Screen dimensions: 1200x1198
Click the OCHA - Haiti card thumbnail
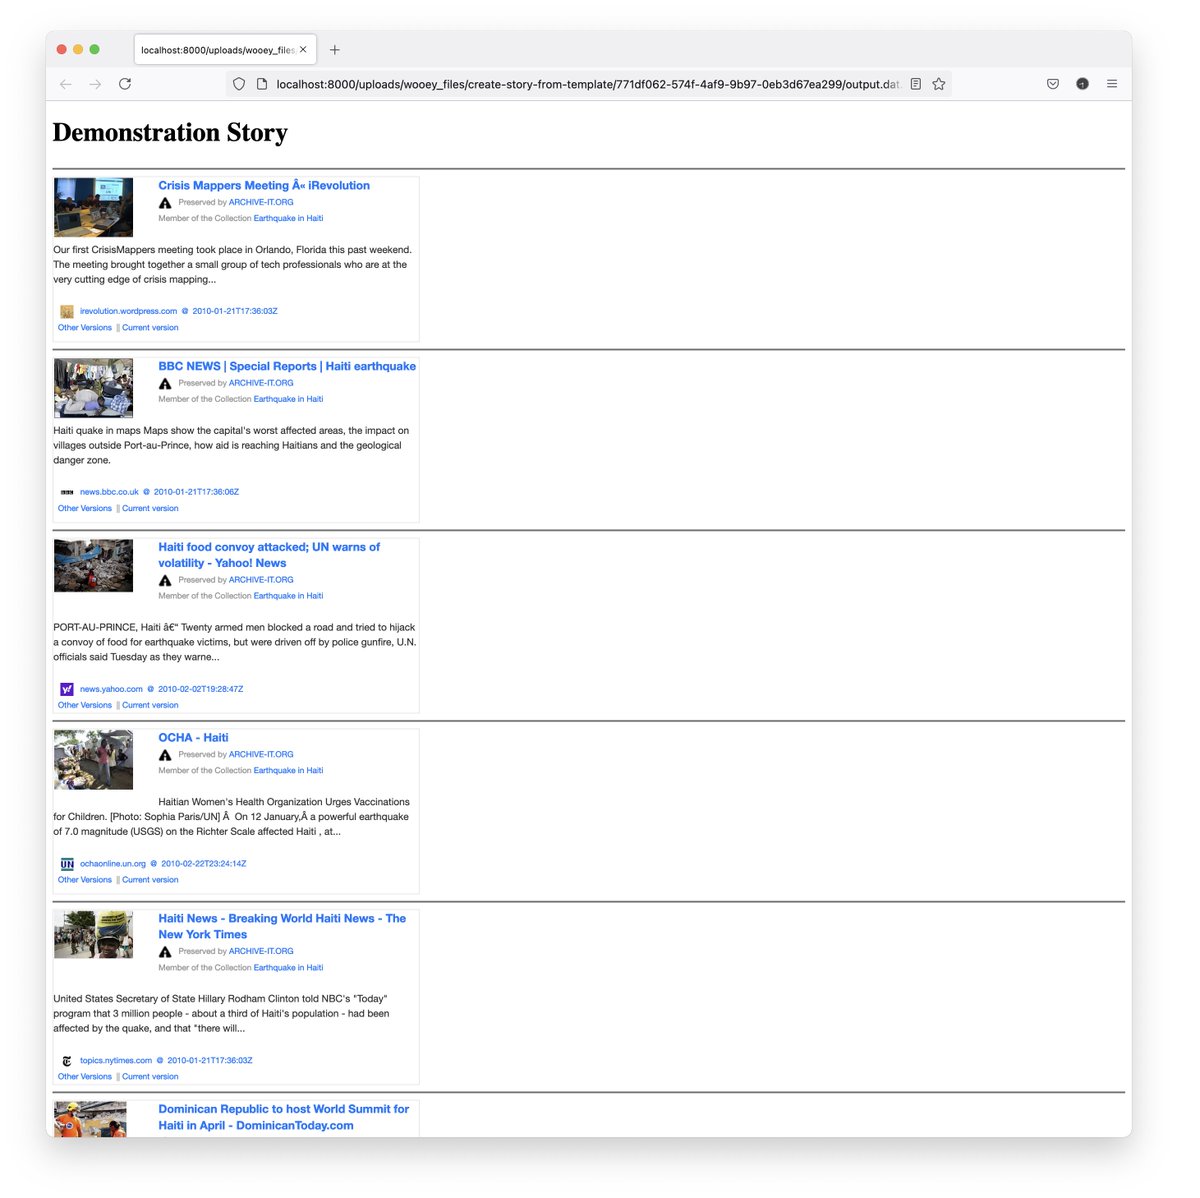(93, 760)
